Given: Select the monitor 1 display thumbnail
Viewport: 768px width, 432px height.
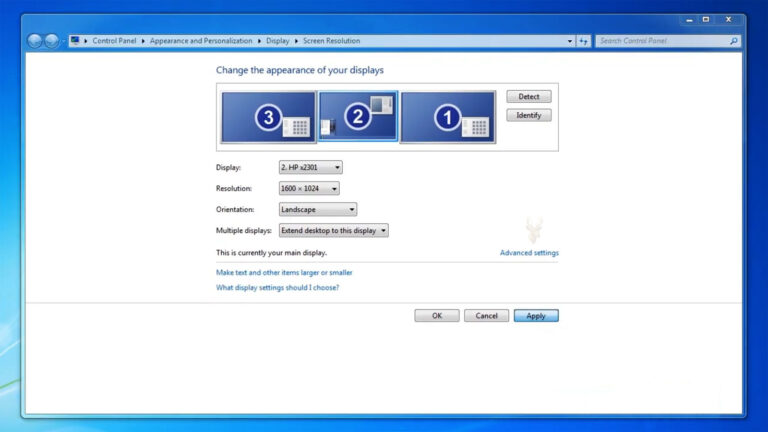Looking at the screenshot, I should tap(448, 117).
